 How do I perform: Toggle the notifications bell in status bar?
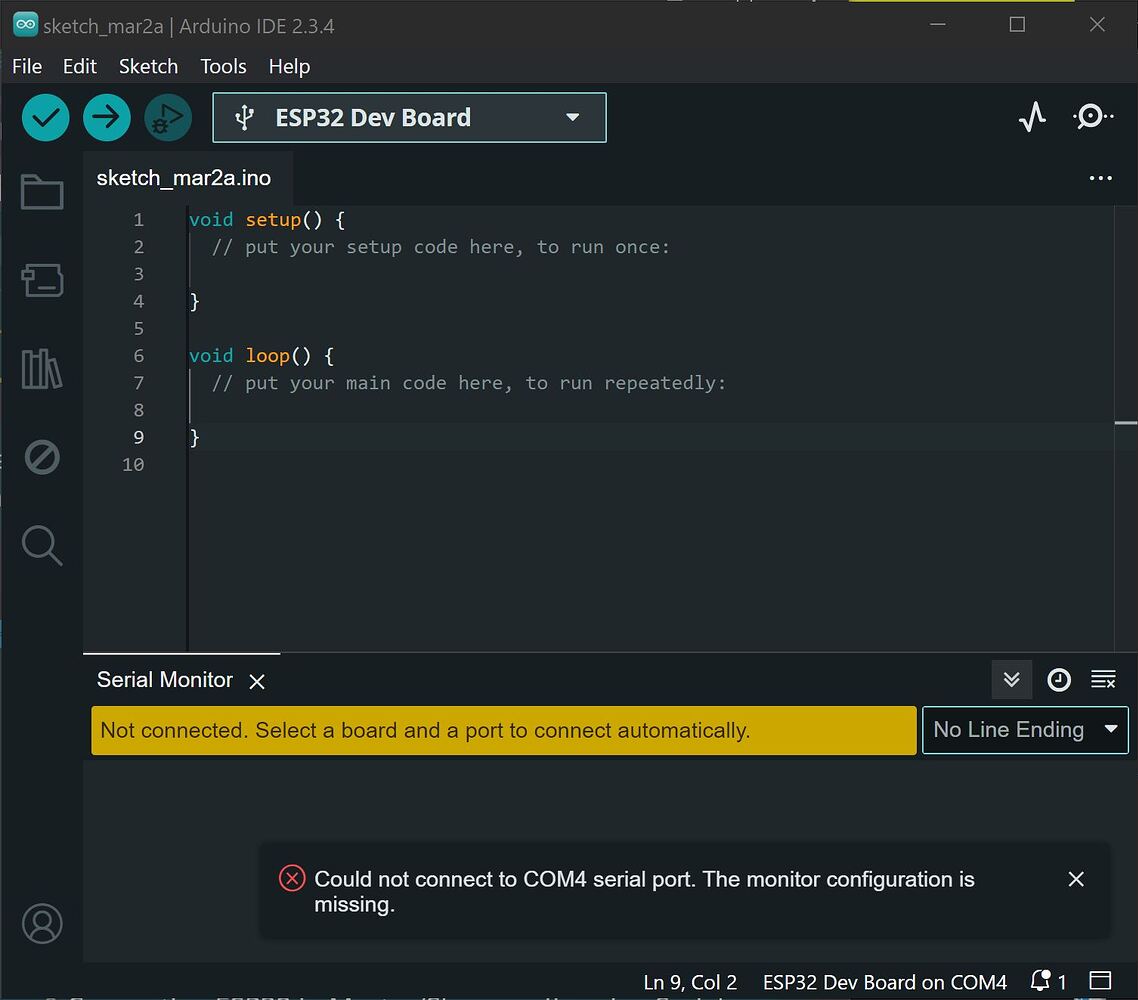click(x=1040, y=982)
